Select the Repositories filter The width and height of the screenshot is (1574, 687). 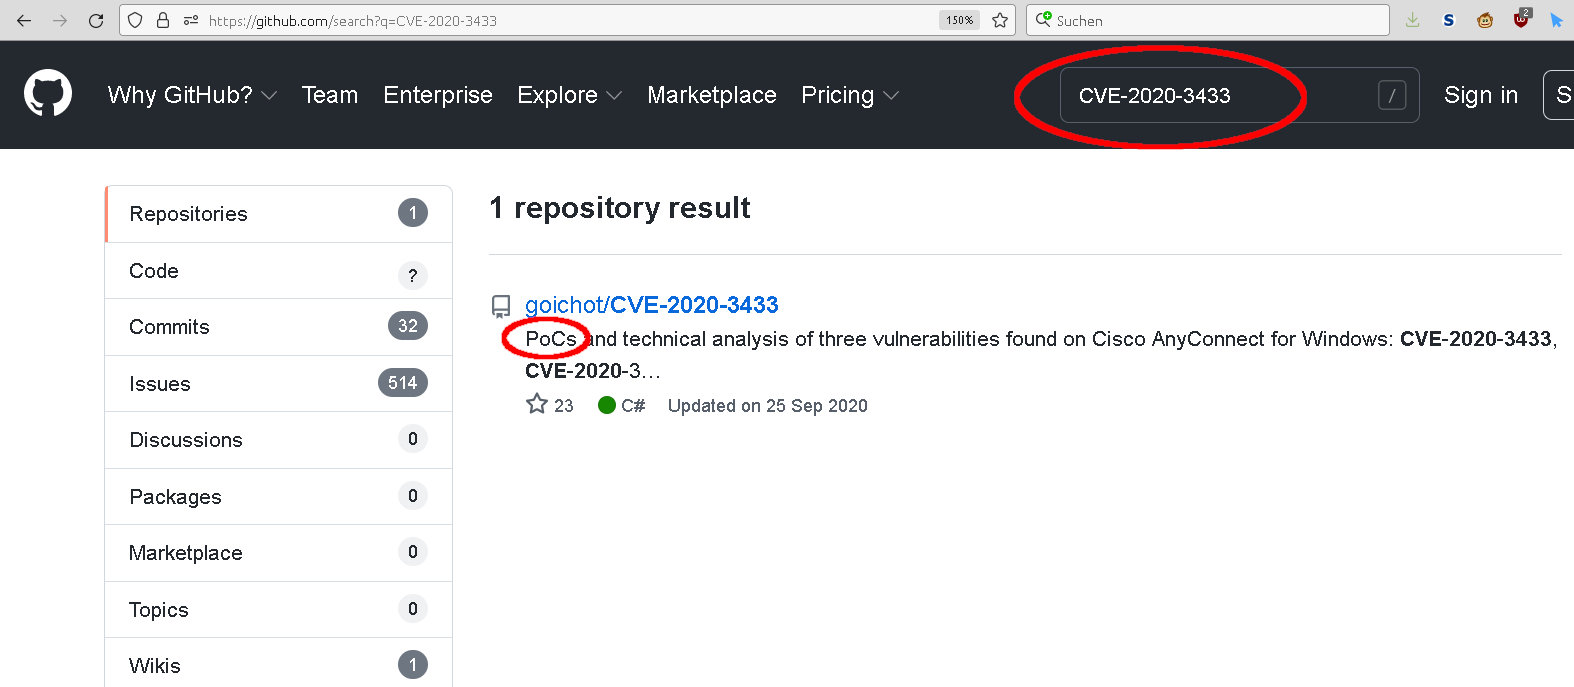(278, 214)
